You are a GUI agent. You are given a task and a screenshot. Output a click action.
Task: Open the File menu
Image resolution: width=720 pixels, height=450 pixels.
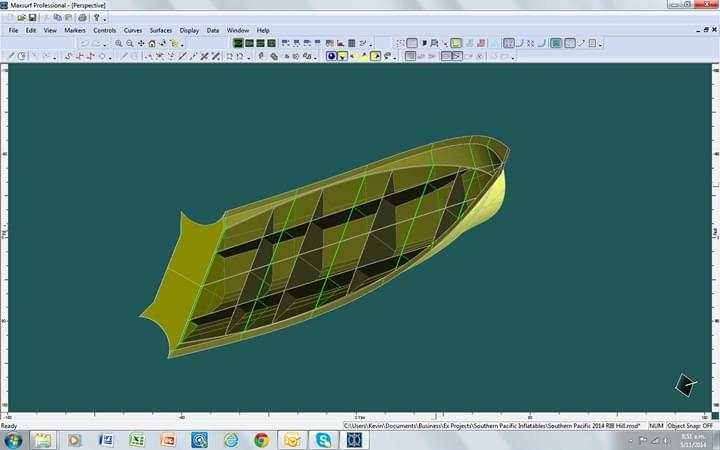[13, 30]
